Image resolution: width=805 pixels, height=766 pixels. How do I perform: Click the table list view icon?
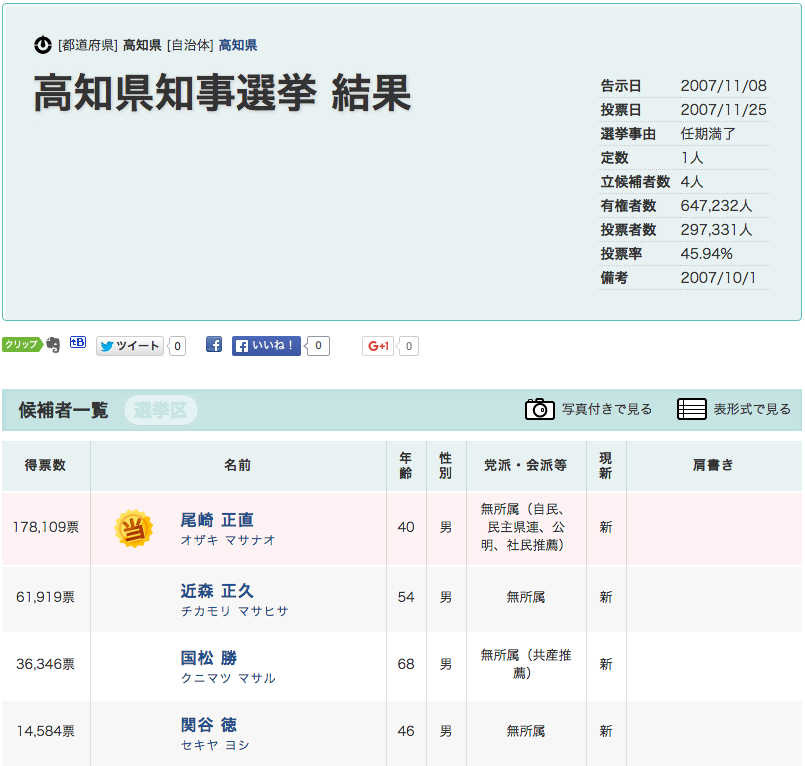[x=692, y=409]
